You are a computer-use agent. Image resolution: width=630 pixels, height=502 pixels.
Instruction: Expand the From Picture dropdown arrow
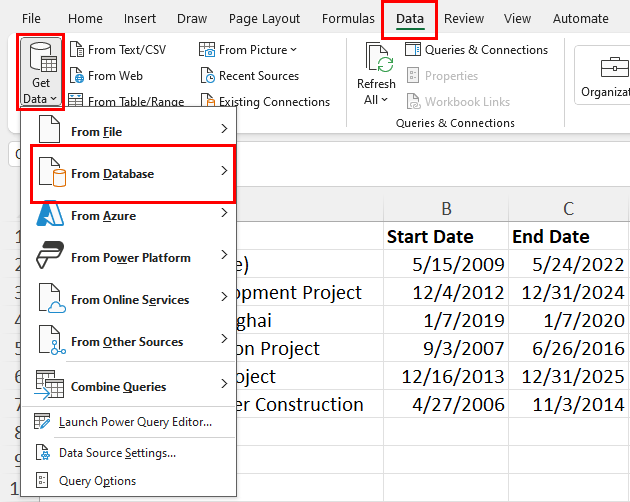coord(294,49)
